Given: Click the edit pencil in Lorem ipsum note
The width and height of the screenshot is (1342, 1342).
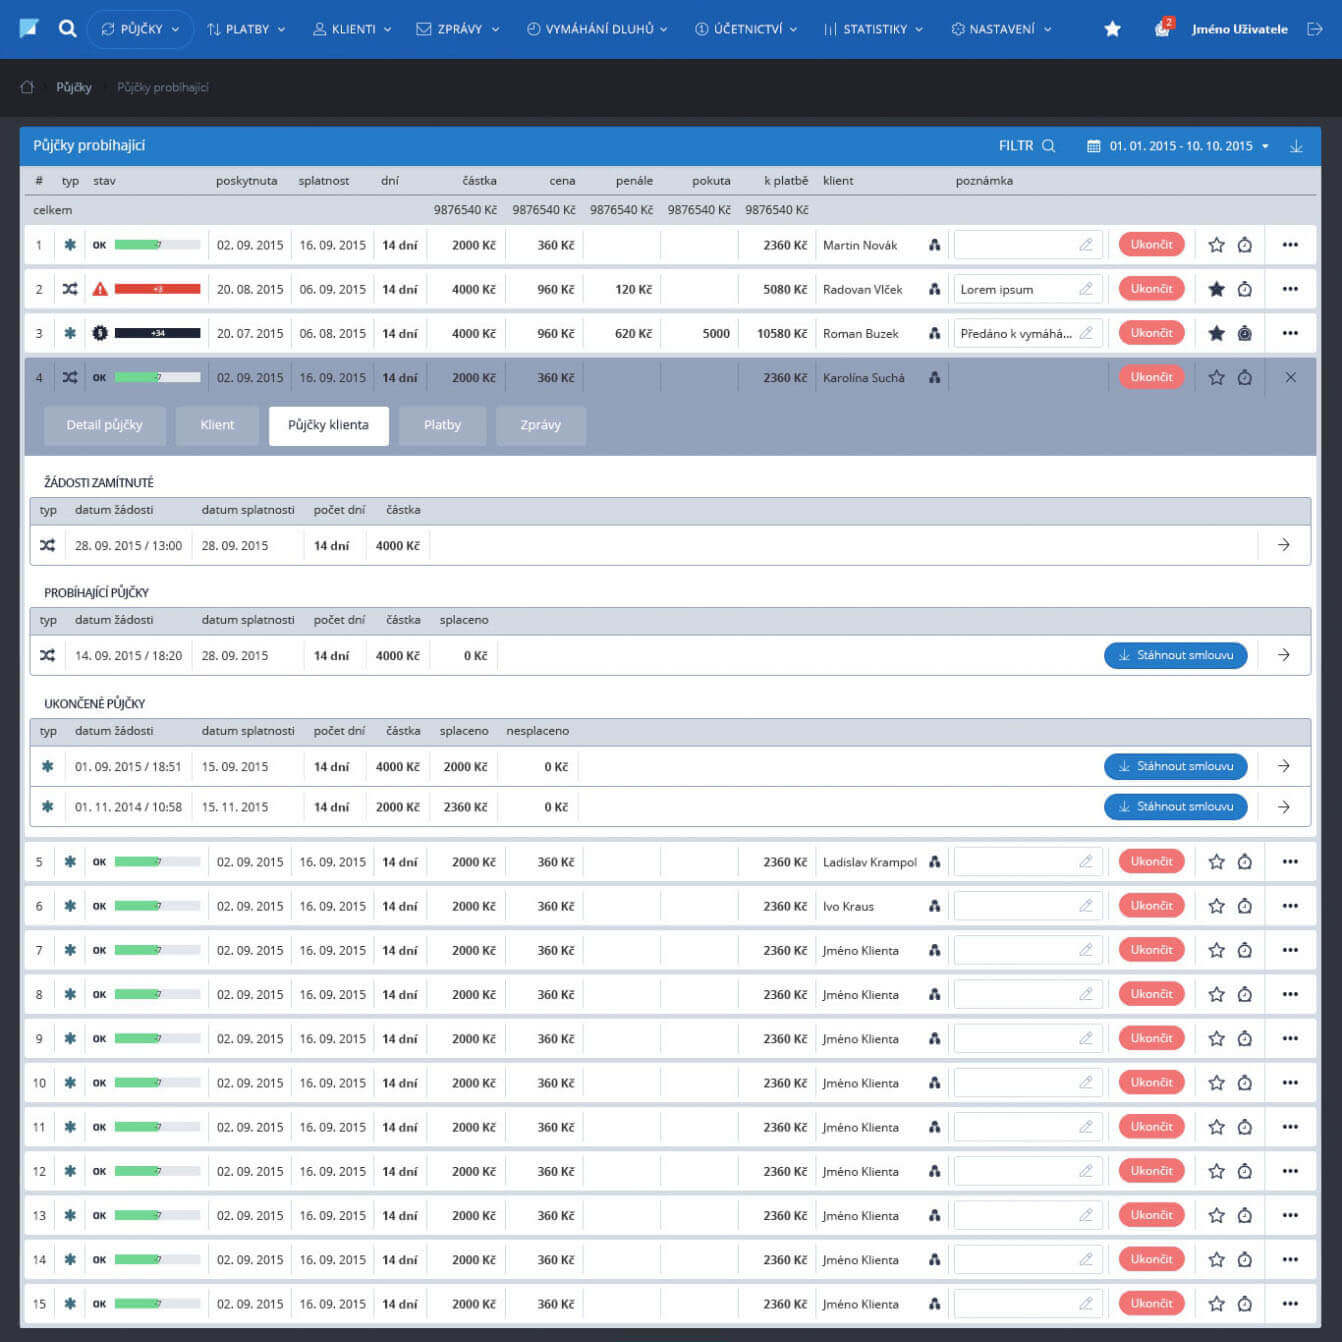Looking at the screenshot, I should (1086, 289).
